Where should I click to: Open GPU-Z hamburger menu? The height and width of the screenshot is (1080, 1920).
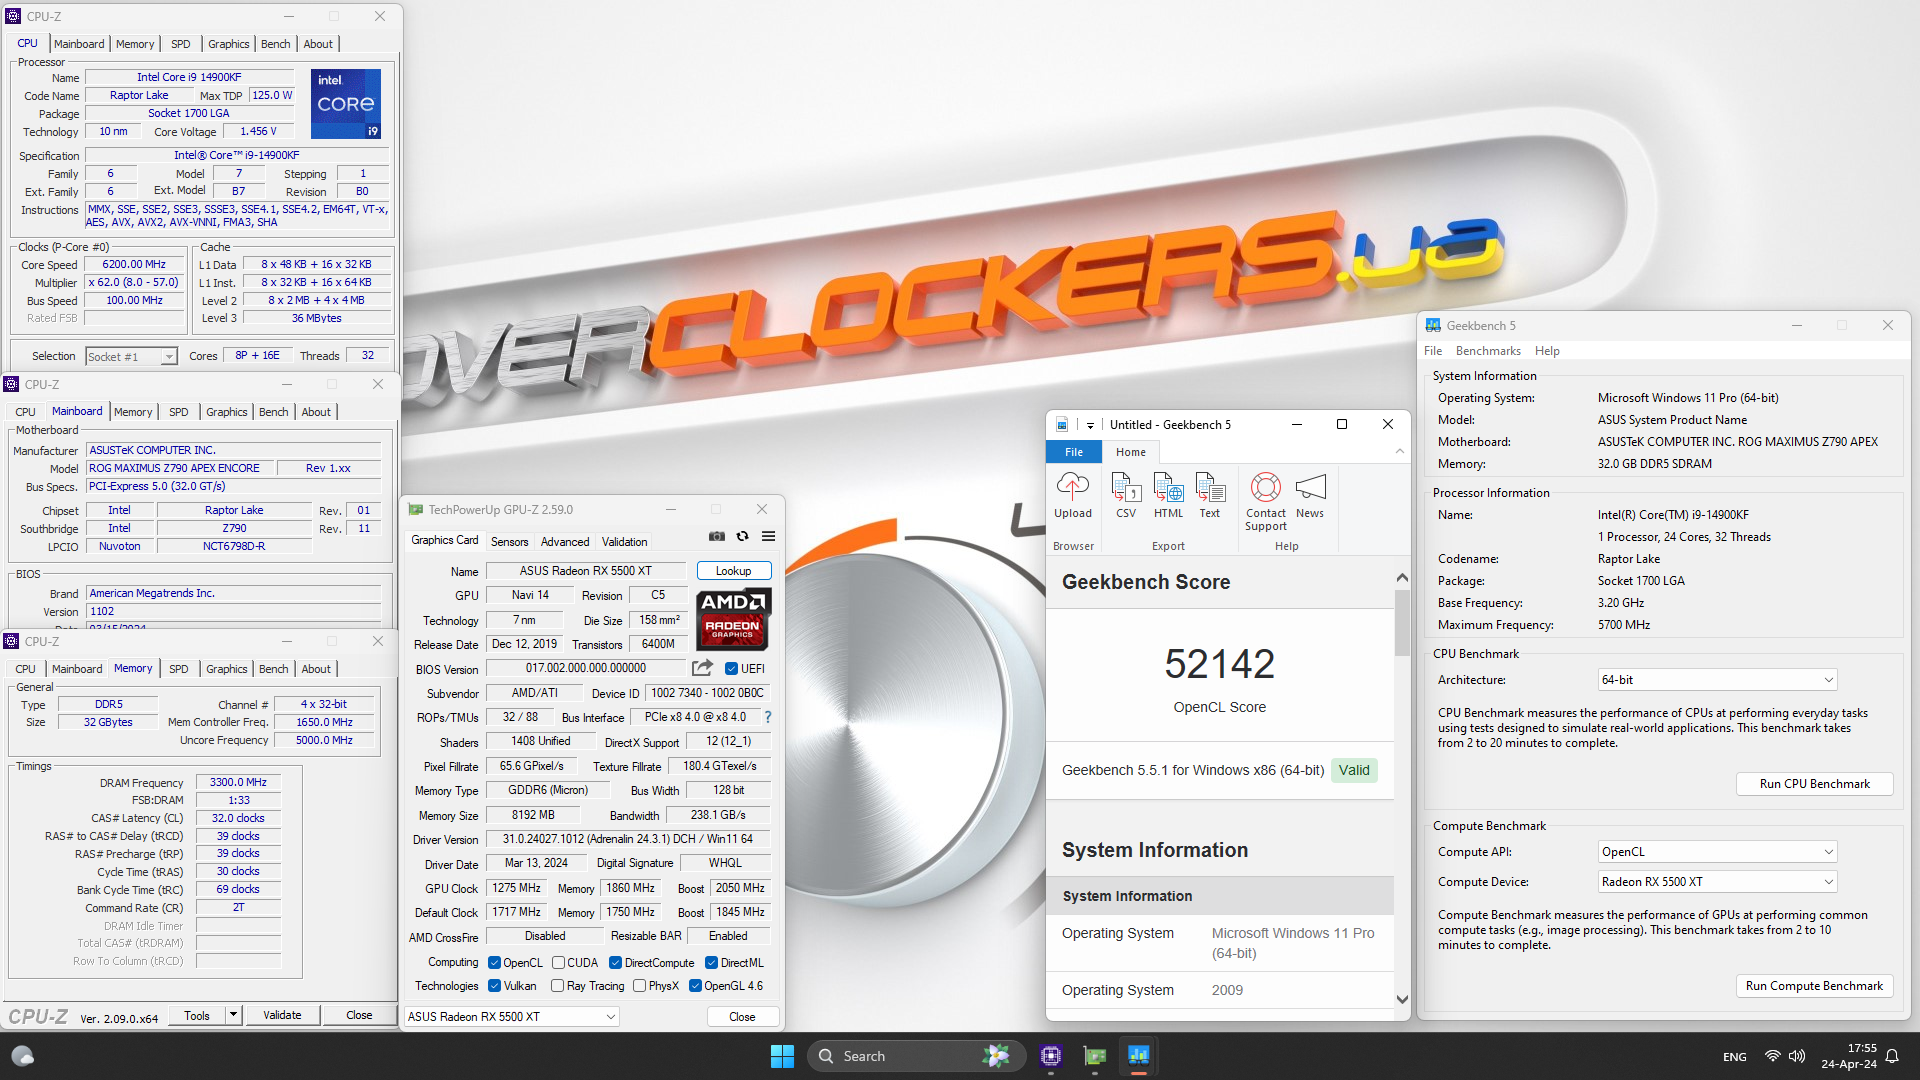pyautogui.click(x=768, y=537)
